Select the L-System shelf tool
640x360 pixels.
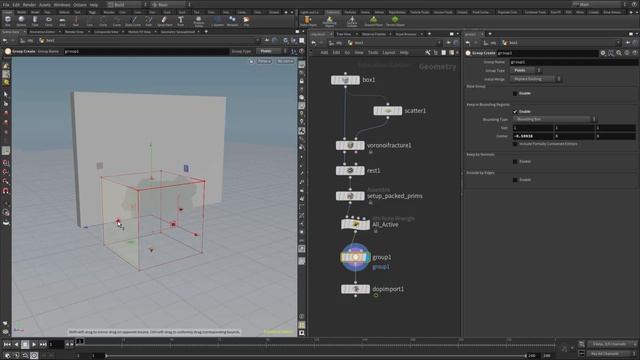click(217, 20)
